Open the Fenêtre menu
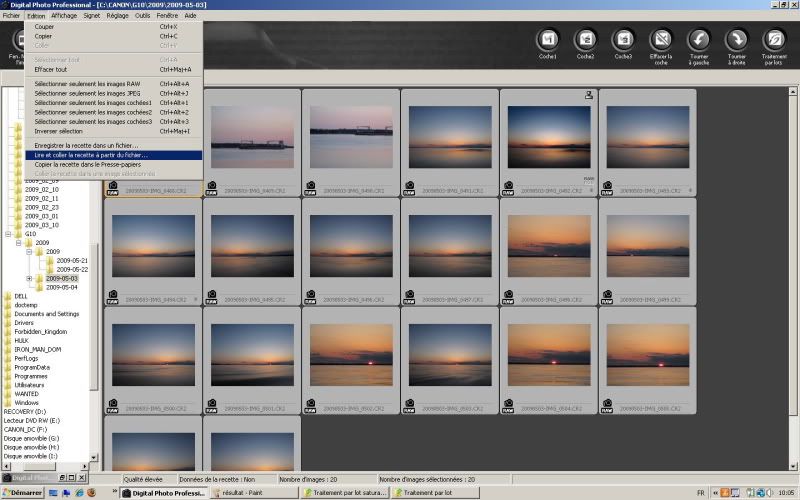 point(167,16)
